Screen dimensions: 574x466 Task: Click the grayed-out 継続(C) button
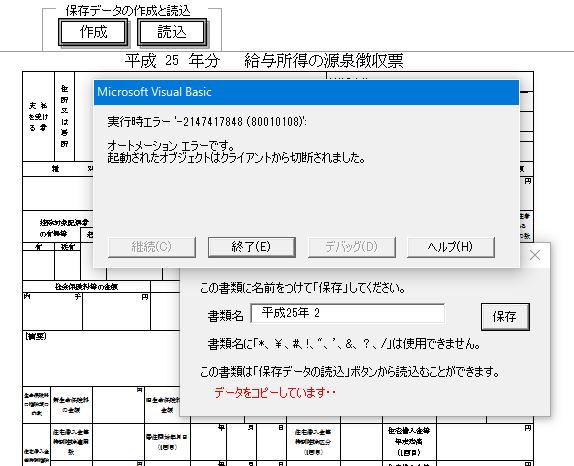pyautogui.click(x=152, y=247)
